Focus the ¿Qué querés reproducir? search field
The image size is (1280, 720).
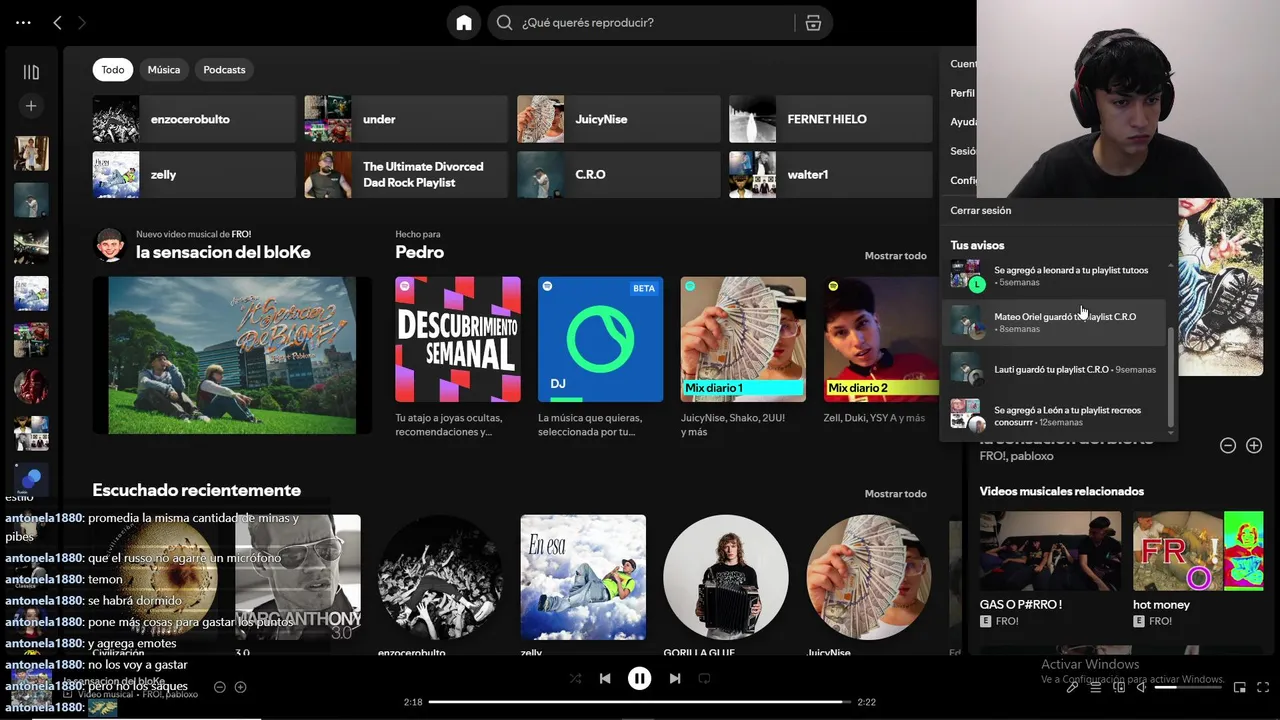tap(655, 22)
